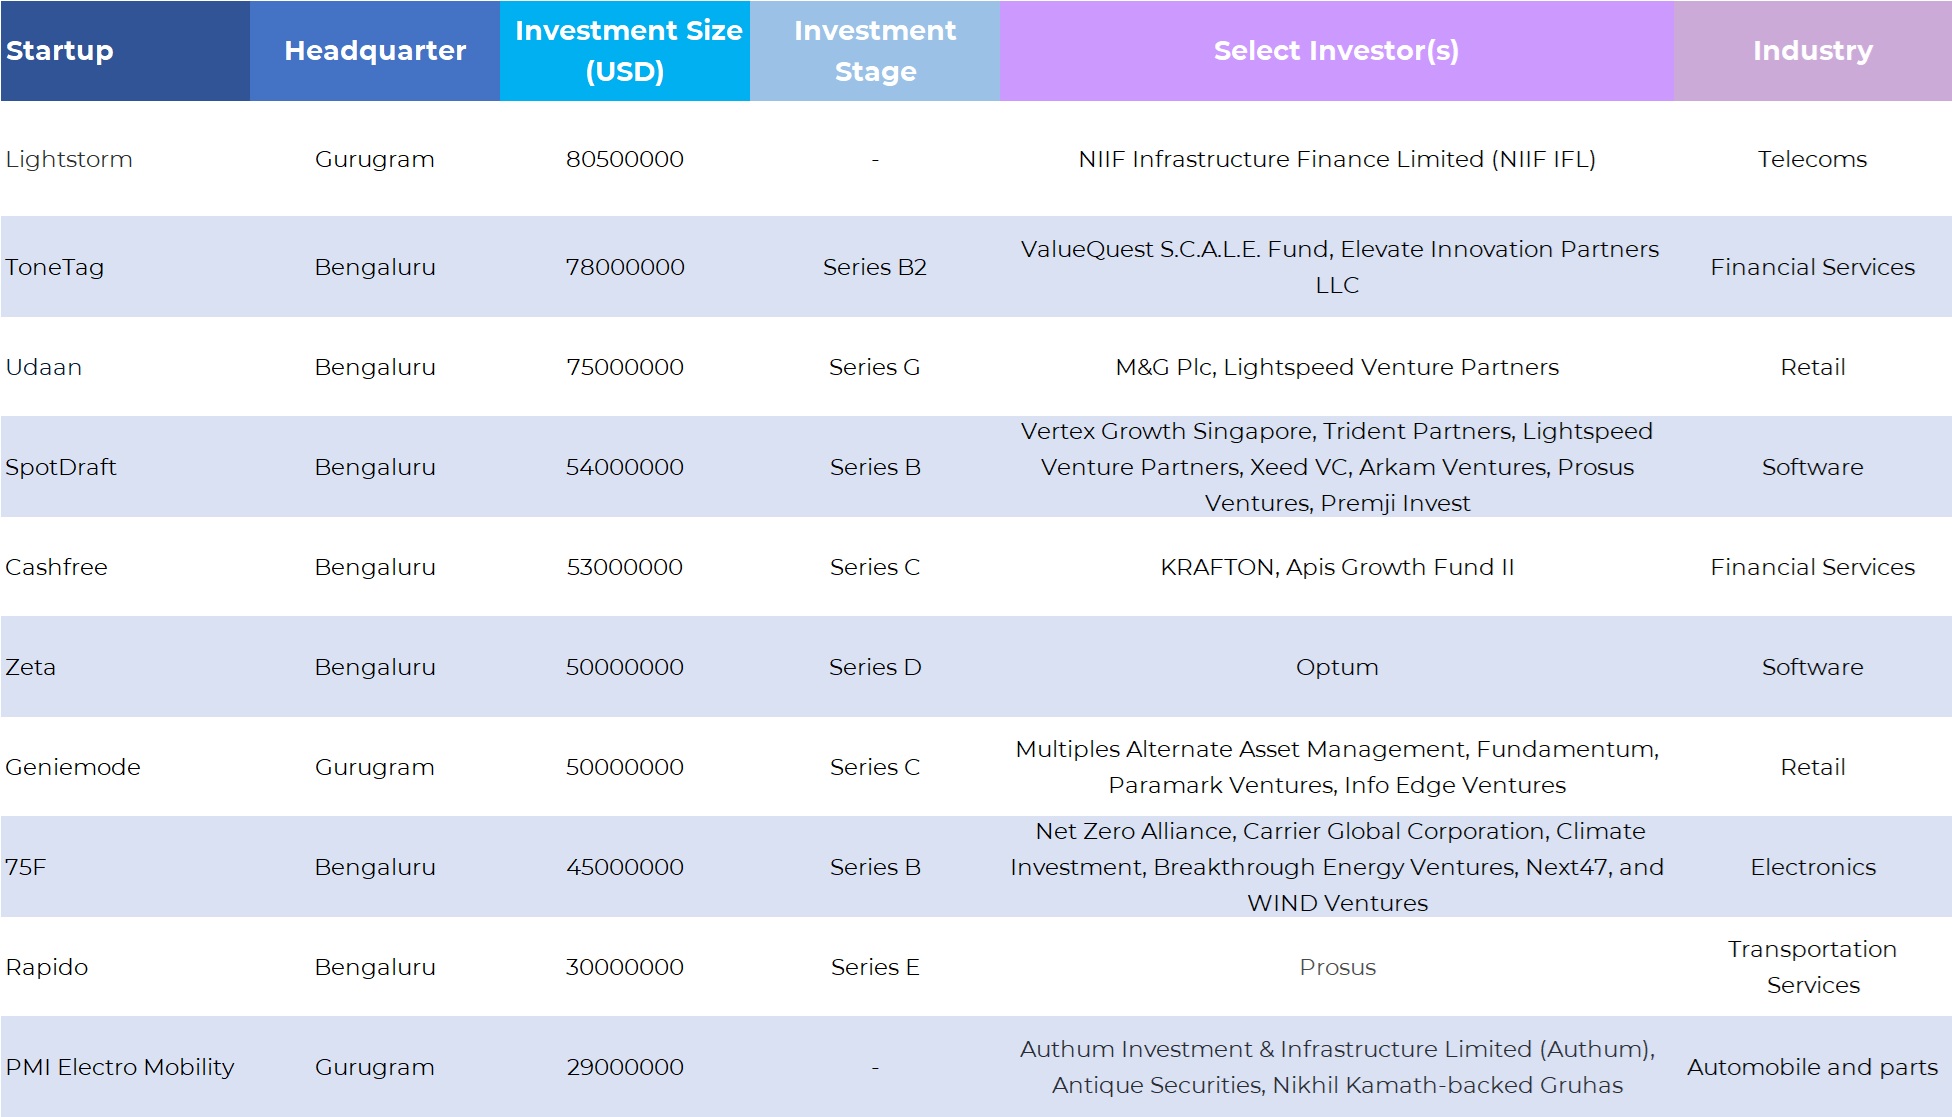The height and width of the screenshot is (1117, 1952).
Task: Click the Investment Size (USD) header
Action: click(625, 51)
